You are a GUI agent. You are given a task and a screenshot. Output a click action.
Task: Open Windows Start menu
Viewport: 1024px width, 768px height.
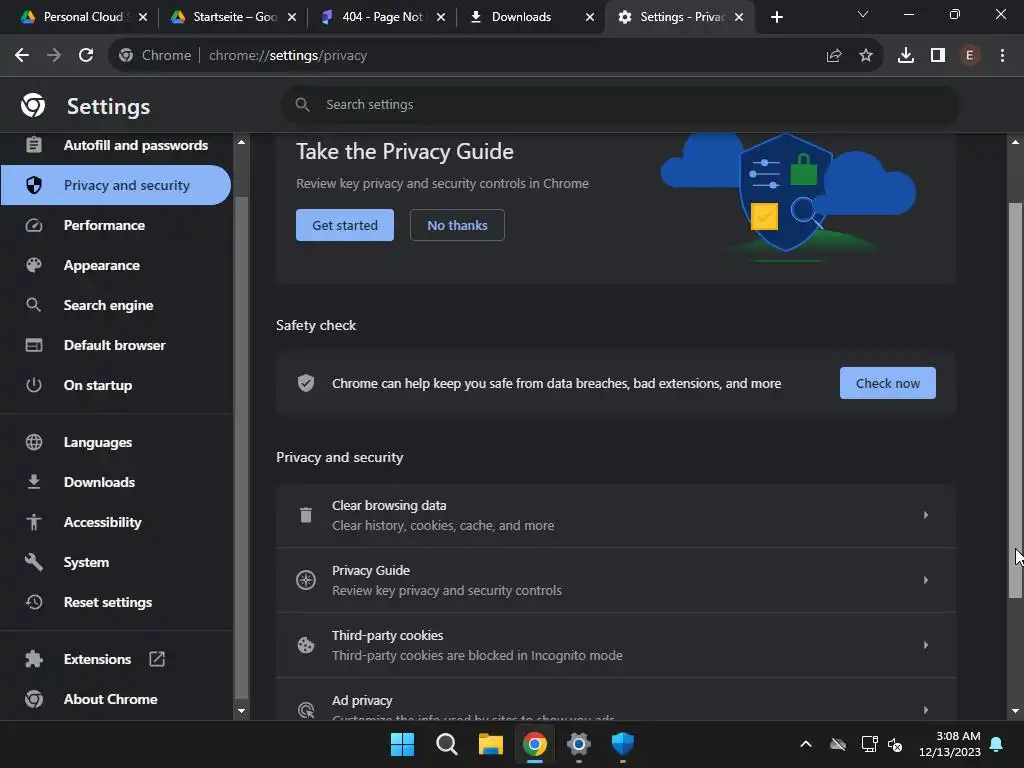[402, 744]
